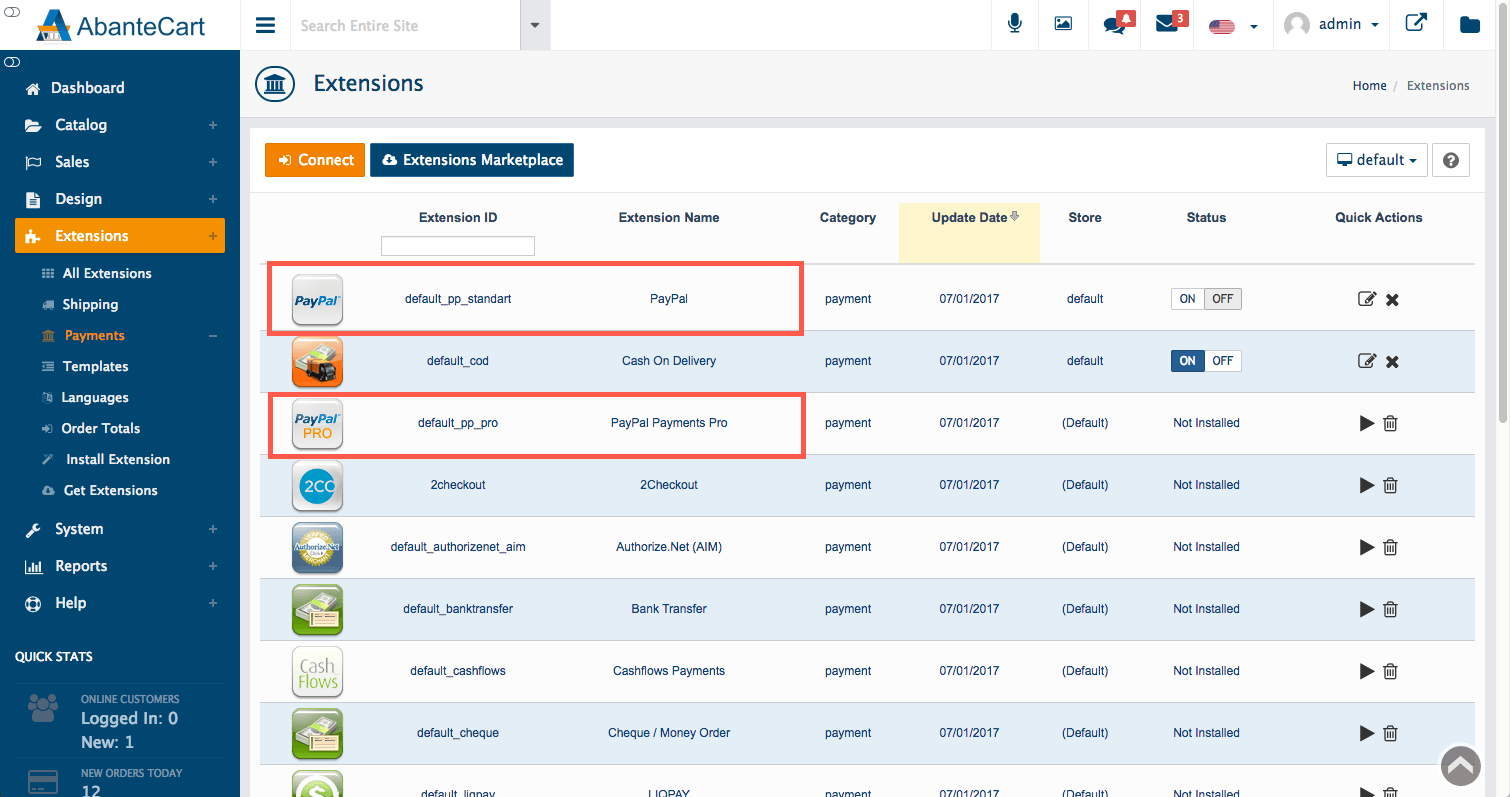
Task: Click Home breadcrumb link
Action: [1369, 86]
